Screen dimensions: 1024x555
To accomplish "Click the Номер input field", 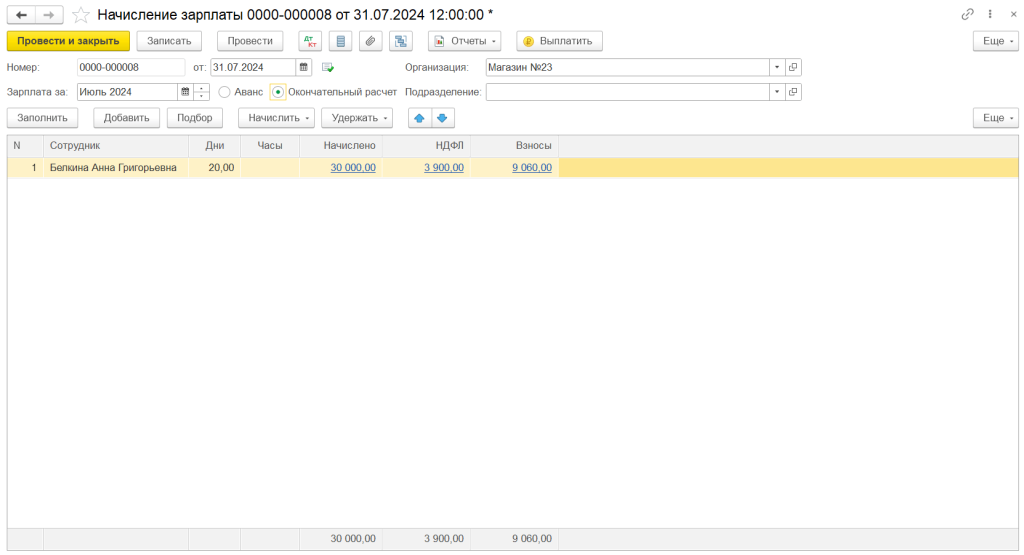I will pos(130,67).
